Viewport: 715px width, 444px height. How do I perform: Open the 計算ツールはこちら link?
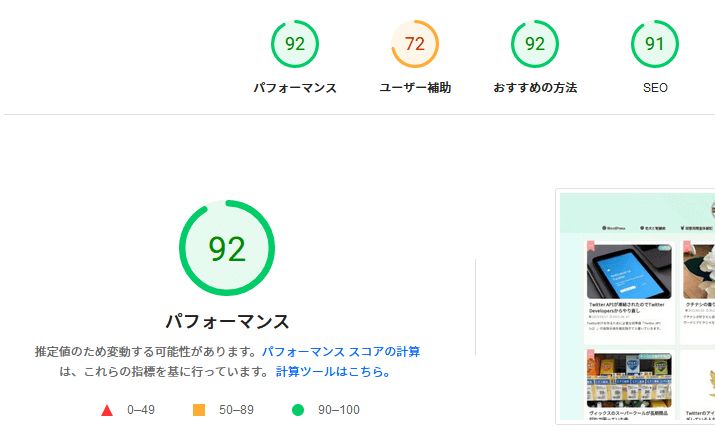(332, 372)
